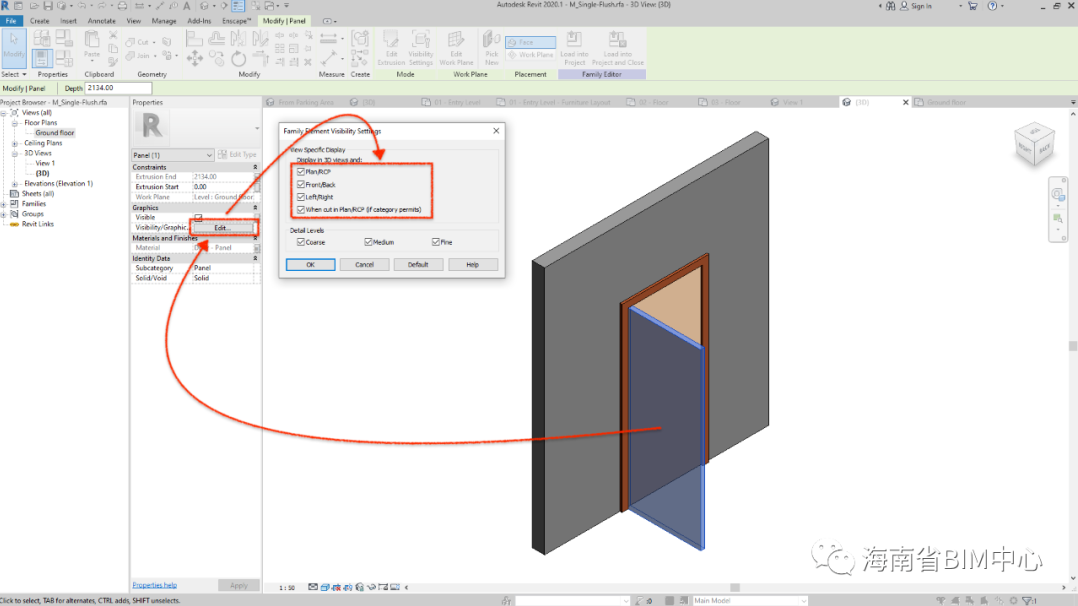Viewport: 1078px width, 606px height.
Task: Open Visibility Settings from the ribbon
Action: pos(421,46)
